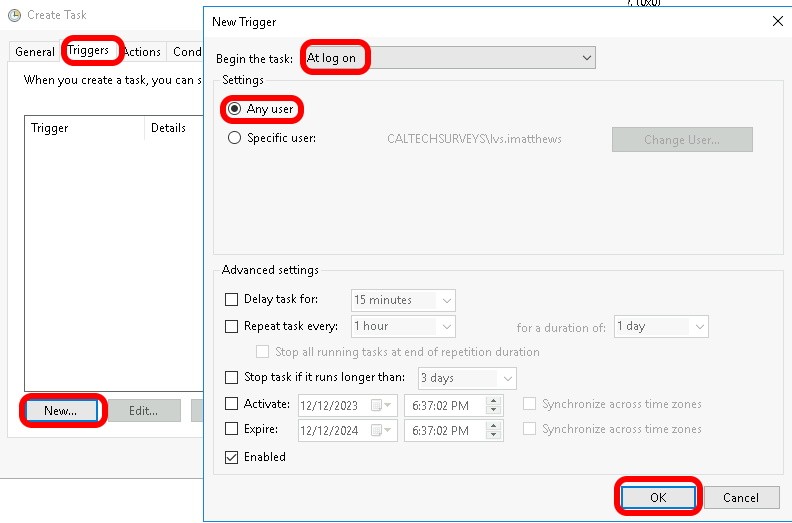Switch to the Actions tab
The image size is (792, 523).
(142, 52)
